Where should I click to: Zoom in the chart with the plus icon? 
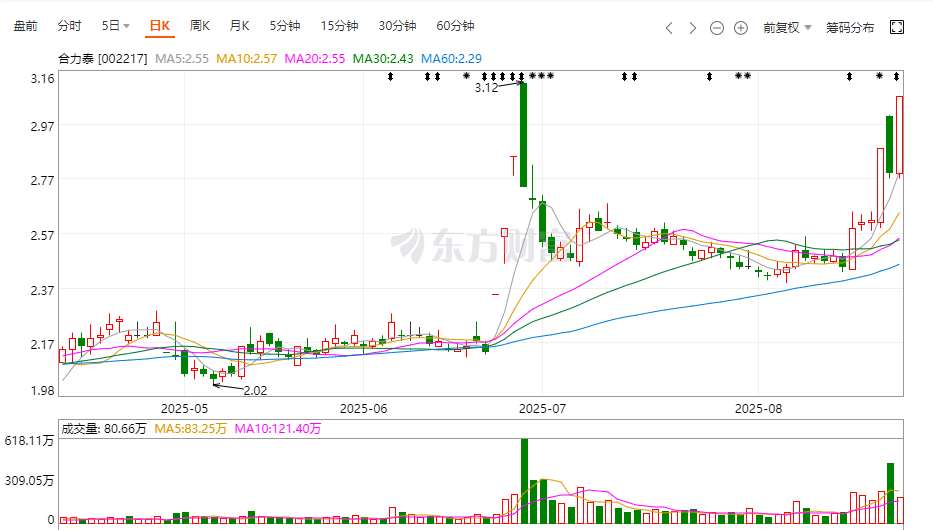[741, 28]
